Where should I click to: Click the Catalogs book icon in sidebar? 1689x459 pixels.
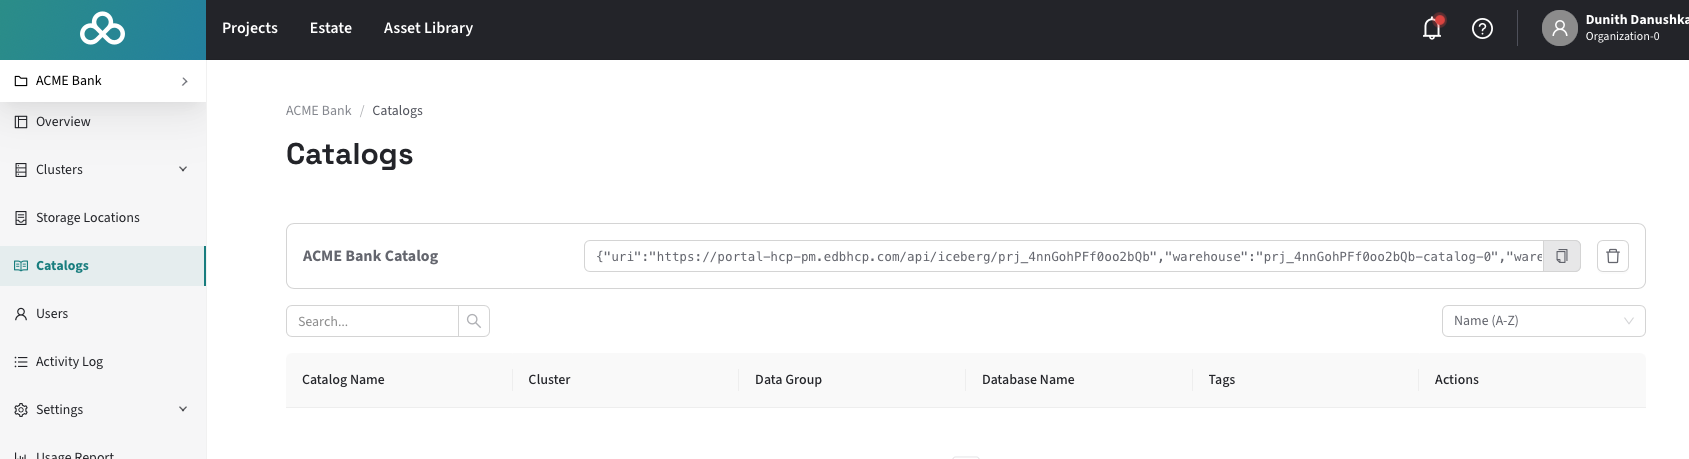[x=21, y=266]
